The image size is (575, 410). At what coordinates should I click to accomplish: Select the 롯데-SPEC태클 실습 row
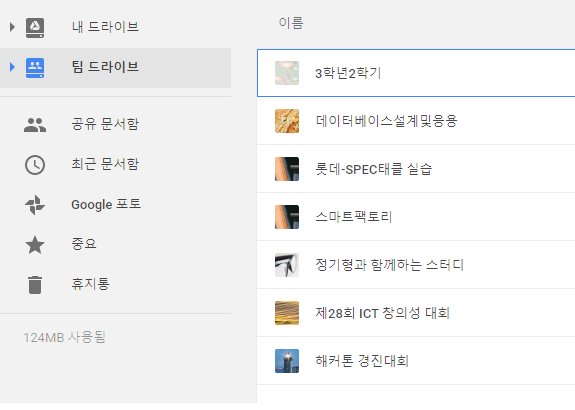tap(416, 169)
